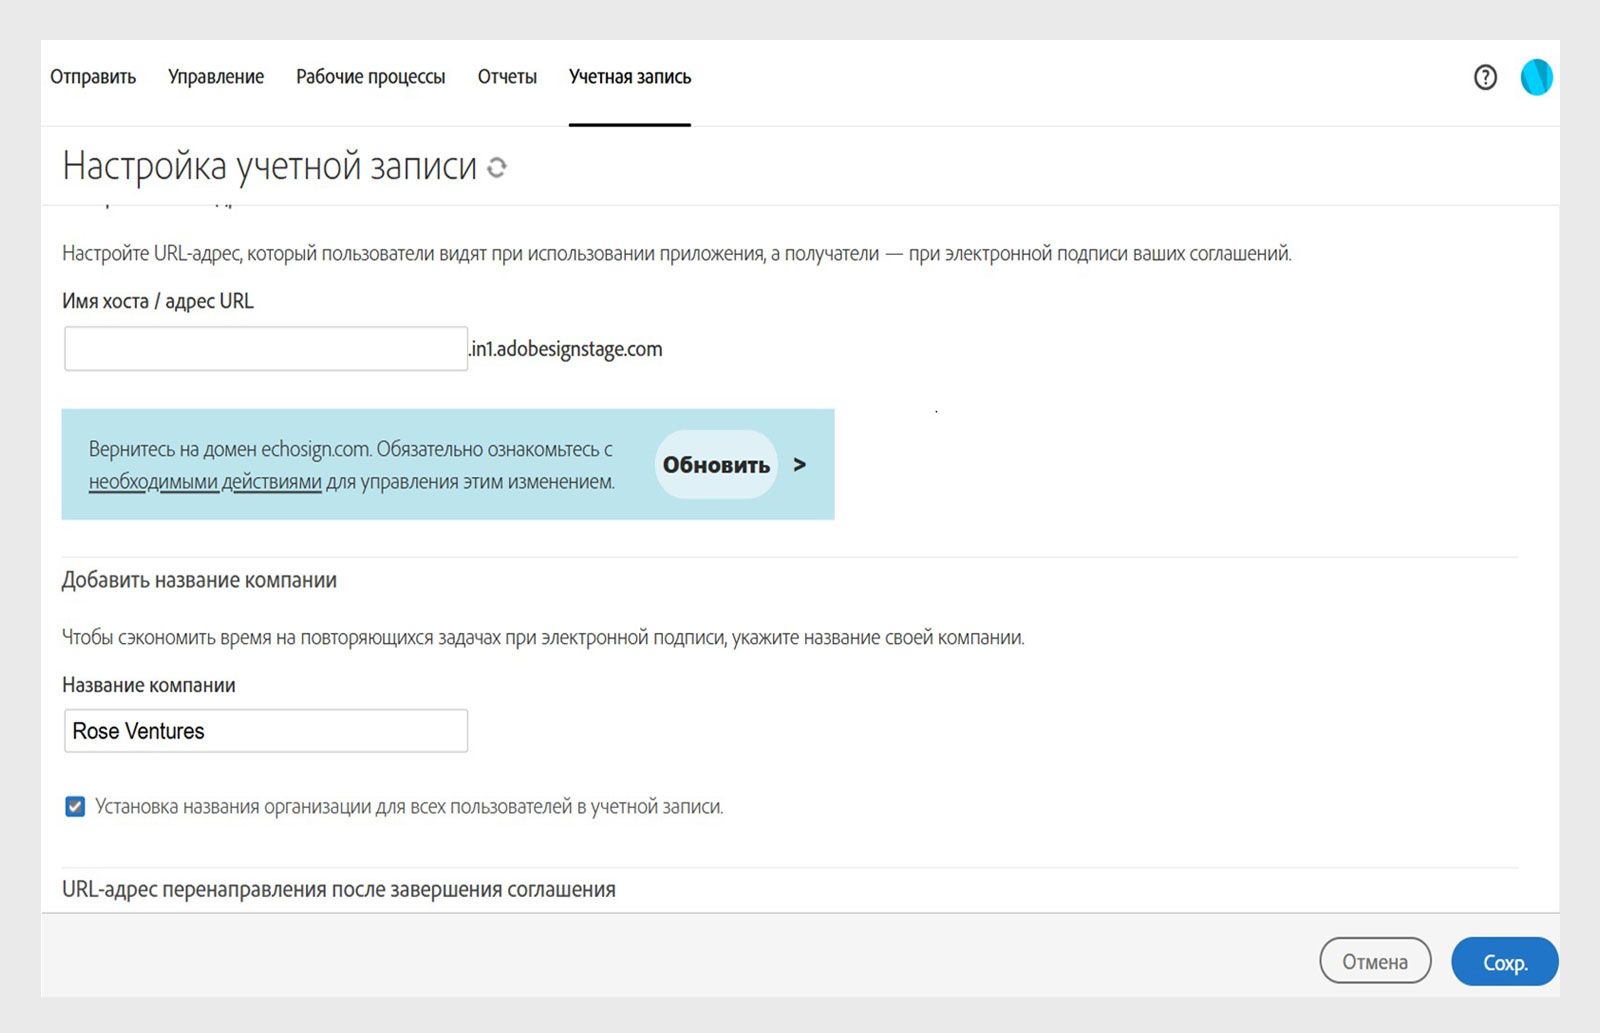Switch to the Управление tab

click(216, 77)
